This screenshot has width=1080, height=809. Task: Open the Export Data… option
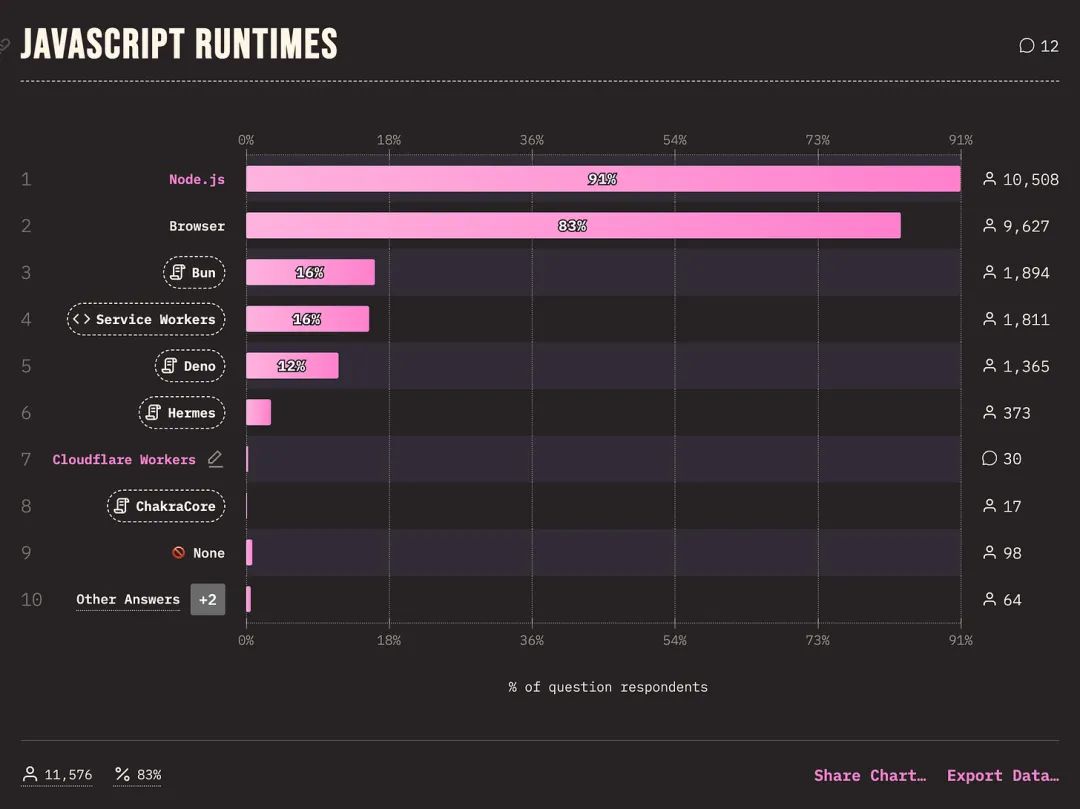pos(1003,775)
